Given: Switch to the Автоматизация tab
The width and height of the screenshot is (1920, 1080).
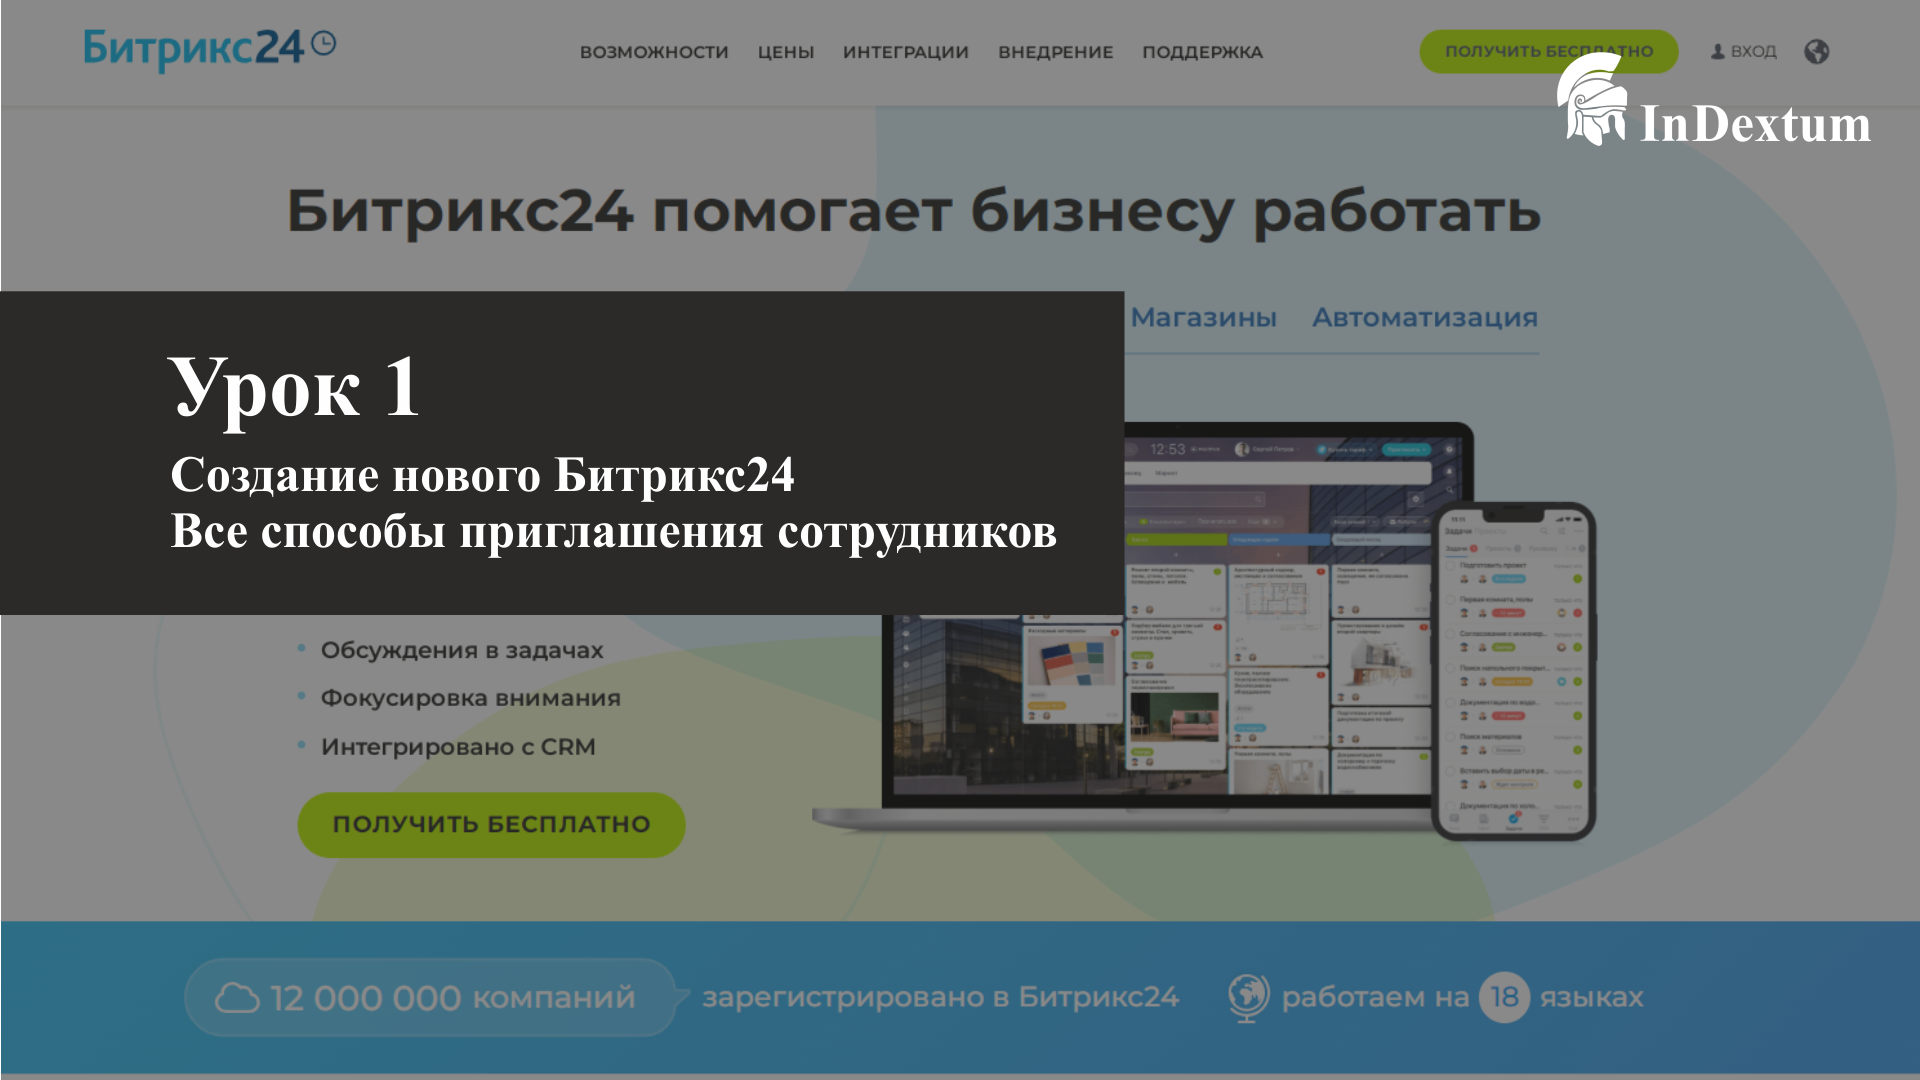Looking at the screenshot, I should (1424, 318).
